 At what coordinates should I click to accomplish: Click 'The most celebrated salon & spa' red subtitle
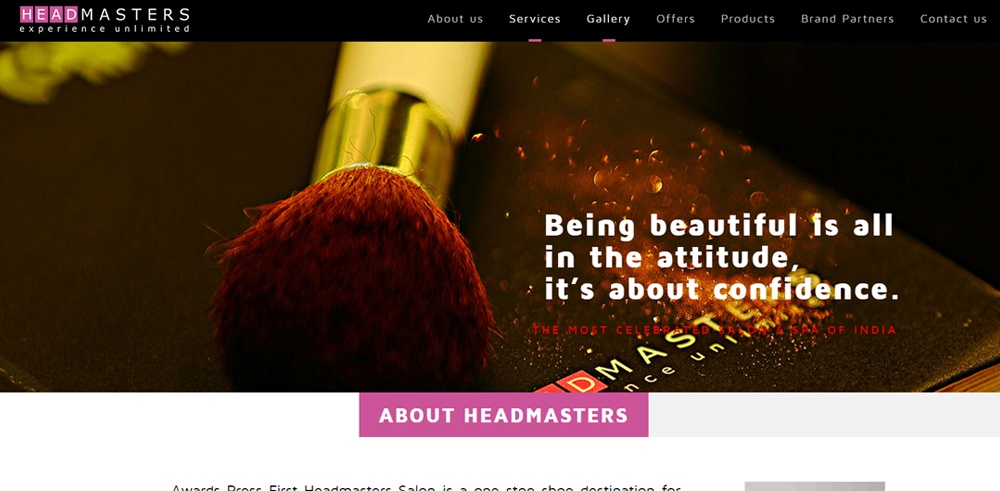click(715, 330)
